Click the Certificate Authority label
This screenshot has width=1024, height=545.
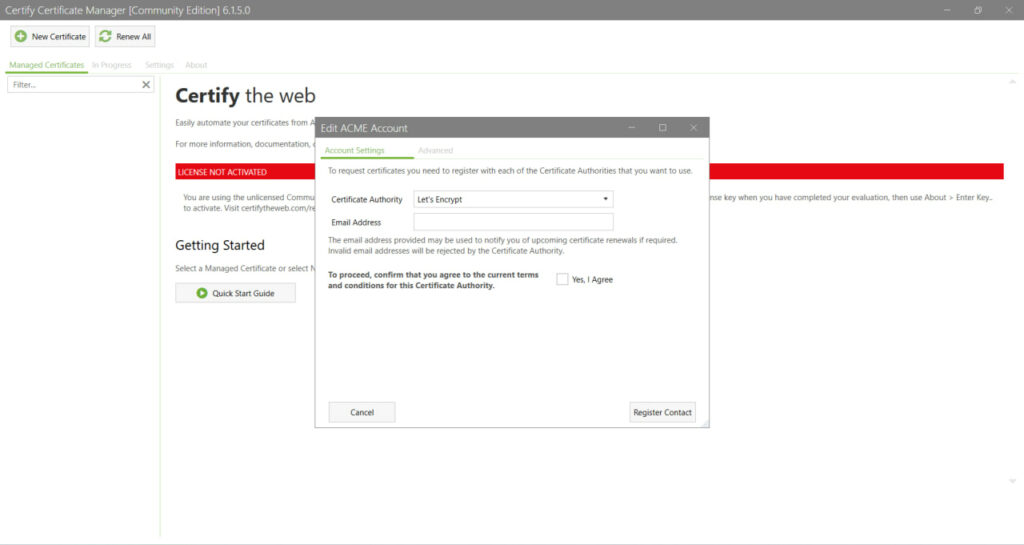click(367, 200)
